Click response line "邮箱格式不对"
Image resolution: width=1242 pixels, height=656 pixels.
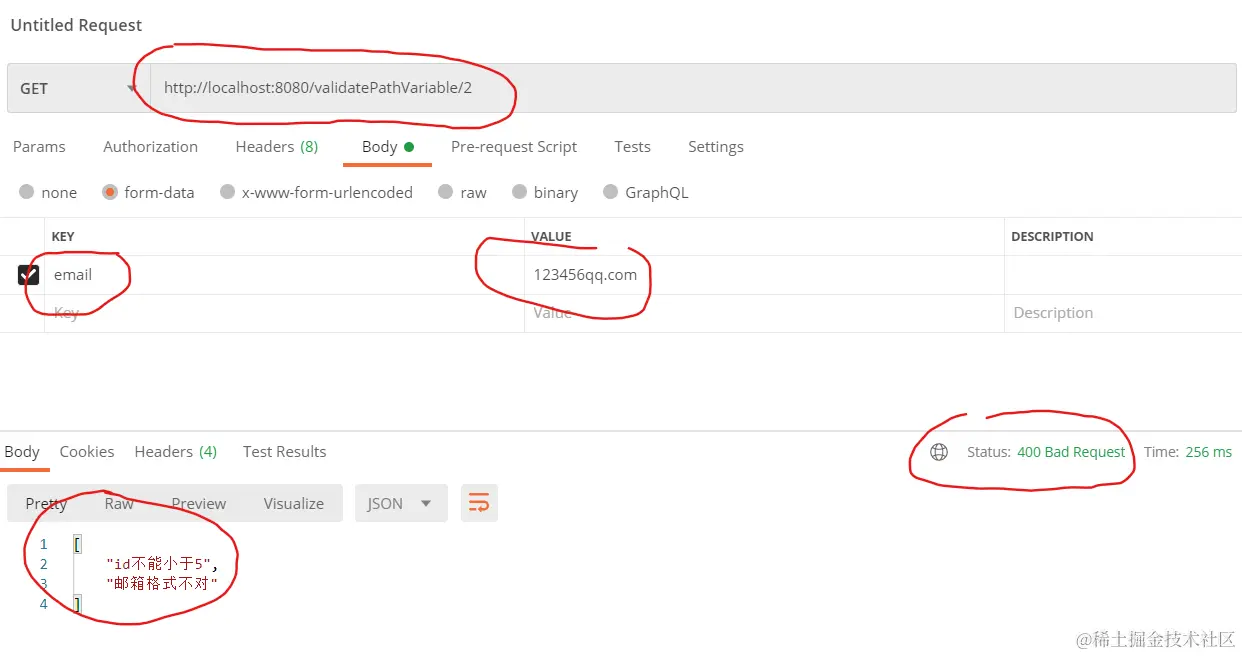tap(162, 583)
